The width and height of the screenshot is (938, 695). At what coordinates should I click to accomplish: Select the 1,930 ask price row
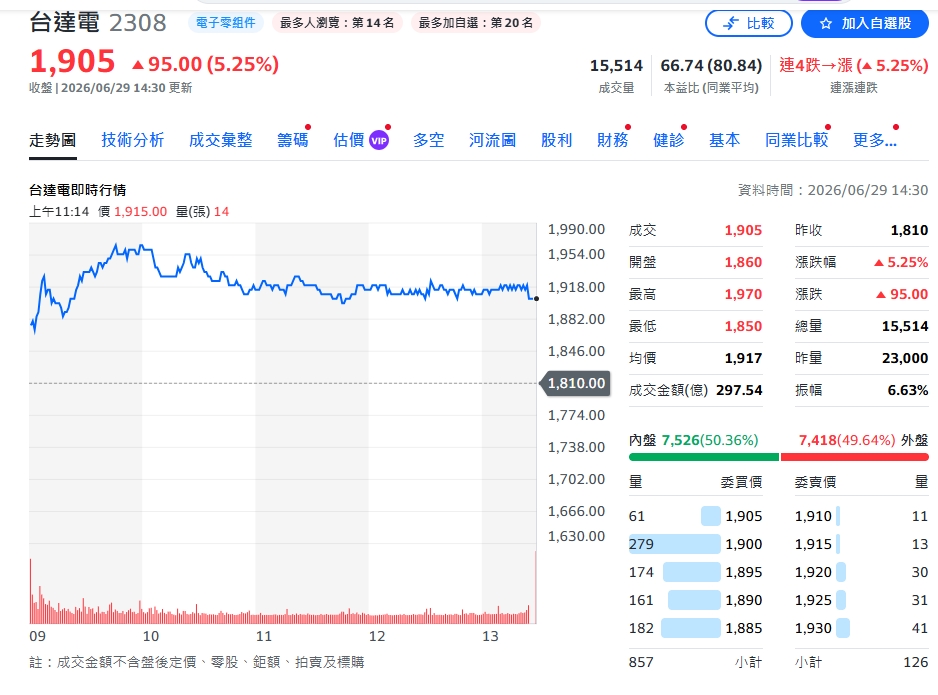coord(861,628)
